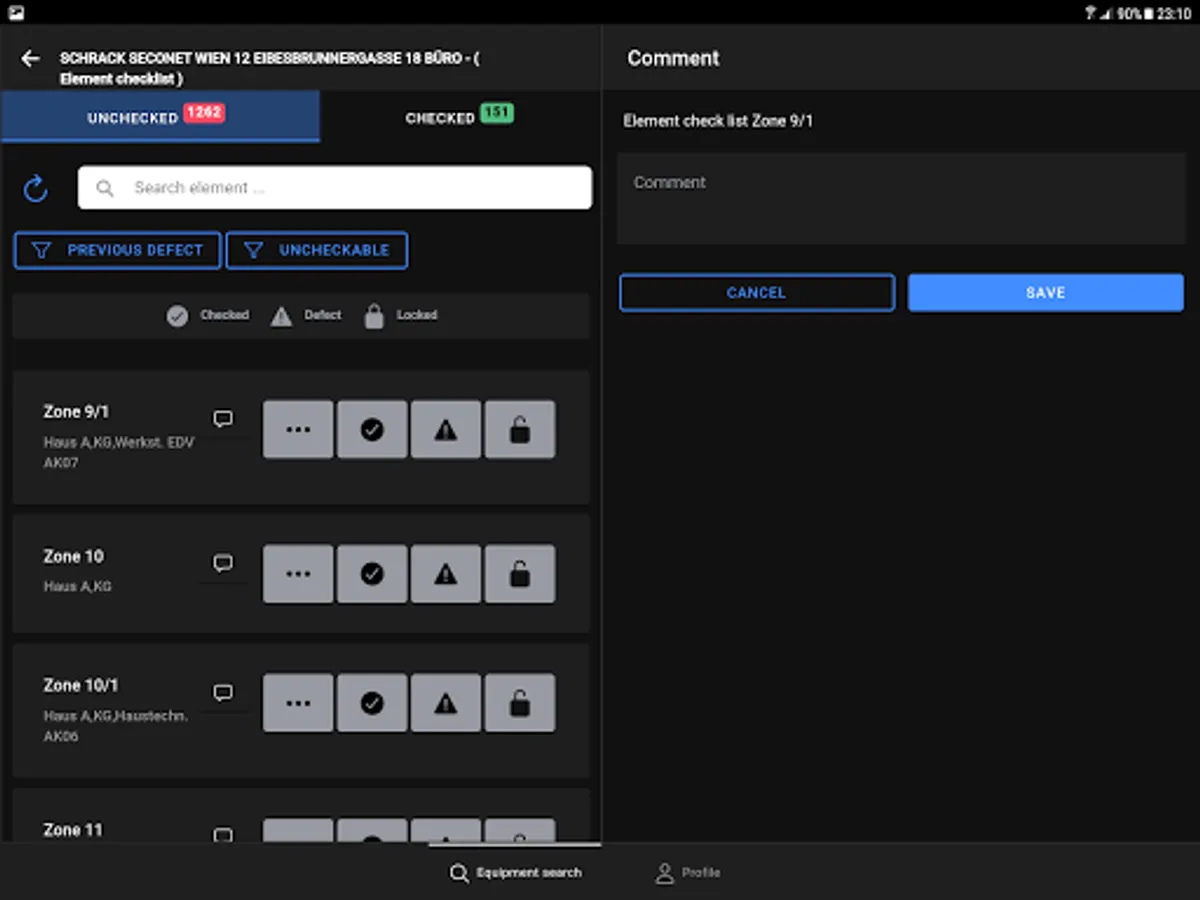Mark Zone 9/1 as checked
The height and width of the screenshot is (900, 1200).
(372, 430)
